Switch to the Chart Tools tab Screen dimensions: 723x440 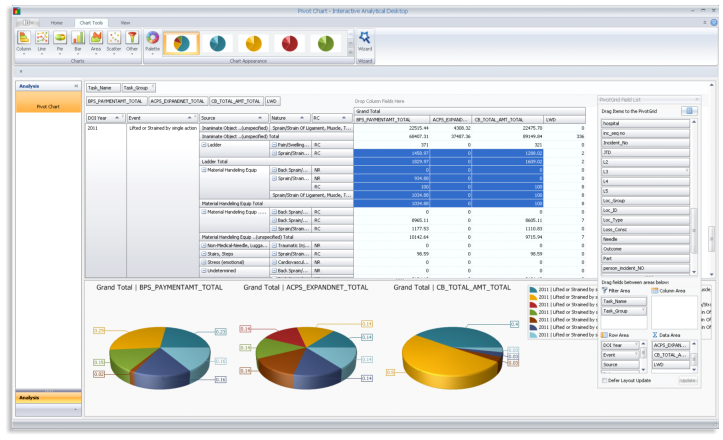[91, 23]
